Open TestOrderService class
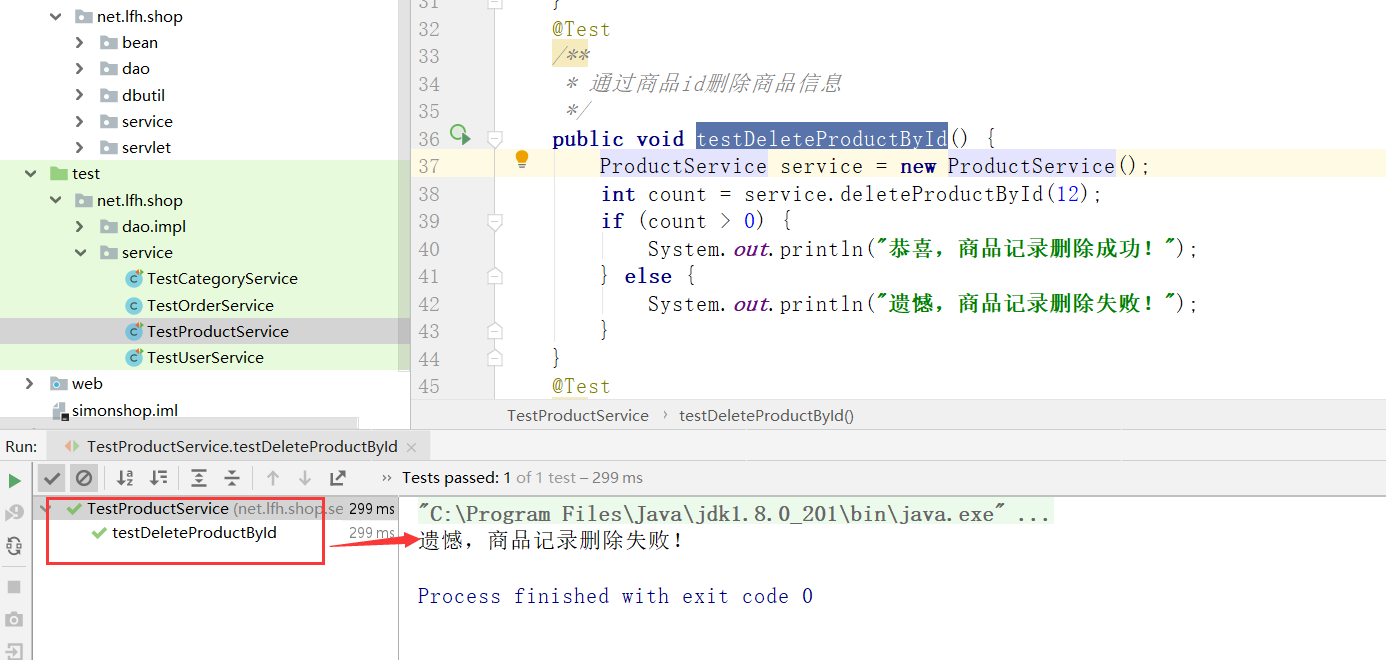Screen dimensions: 1386x660 pos(210,305)
